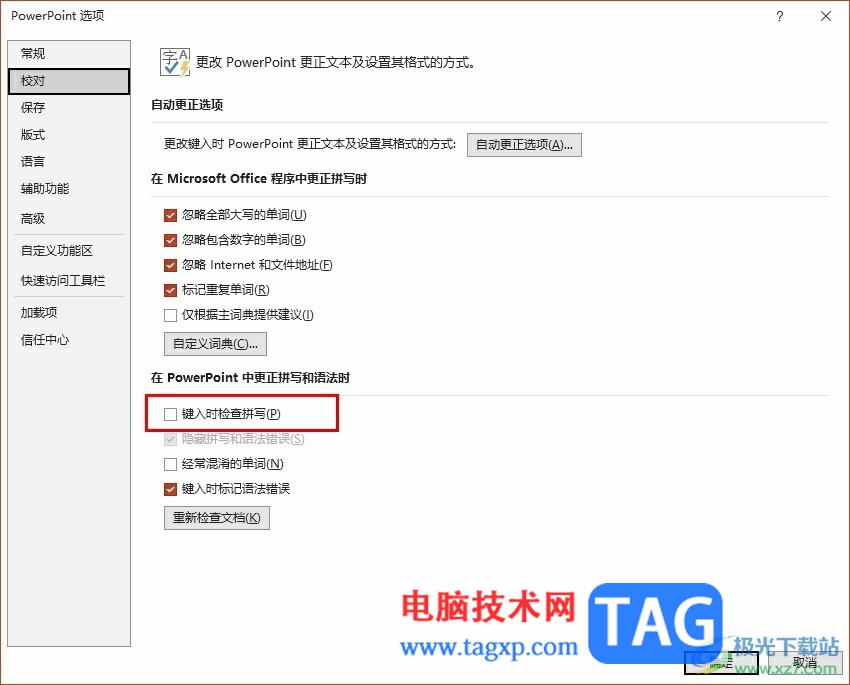Uncheck 忽略 Internet 和文件地址 option
Viewport: 850px width, 685px height.
(x=170, y=265)
